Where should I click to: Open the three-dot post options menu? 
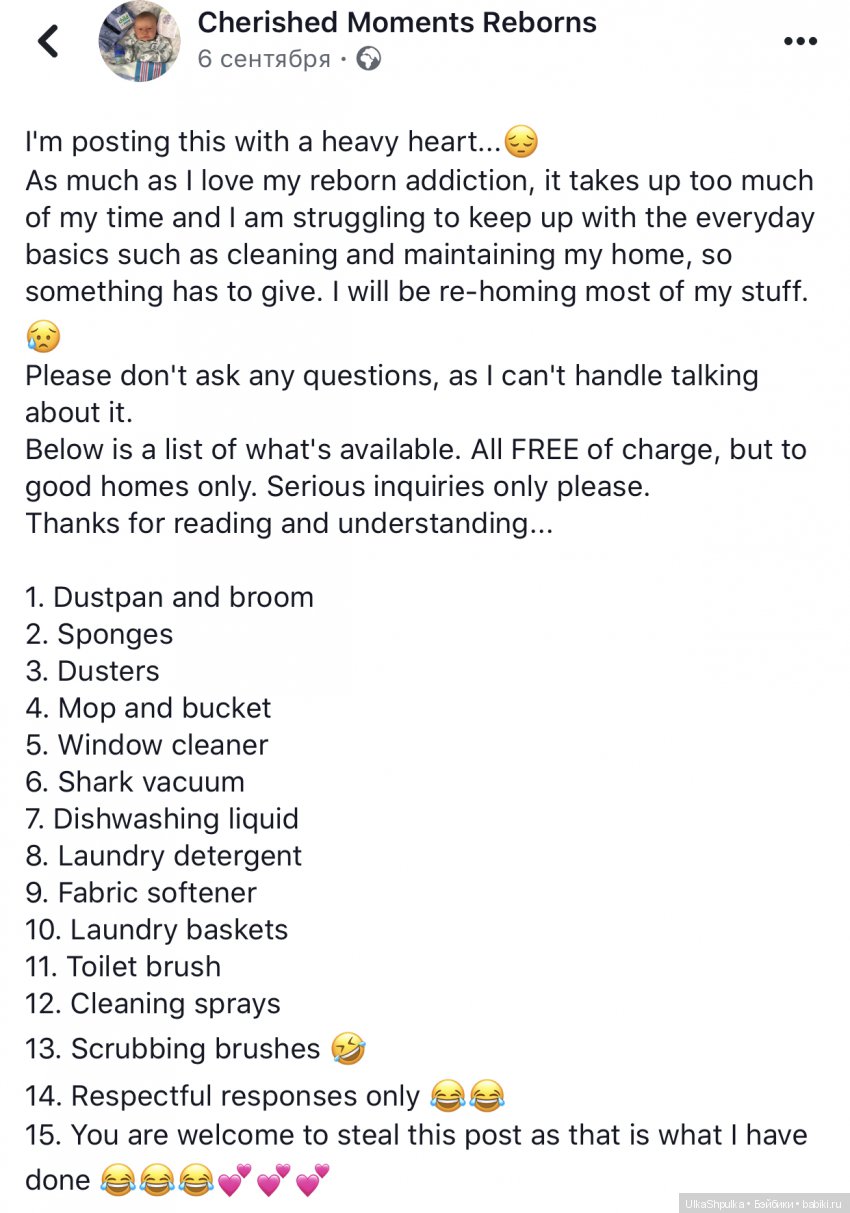pos(800,41)
